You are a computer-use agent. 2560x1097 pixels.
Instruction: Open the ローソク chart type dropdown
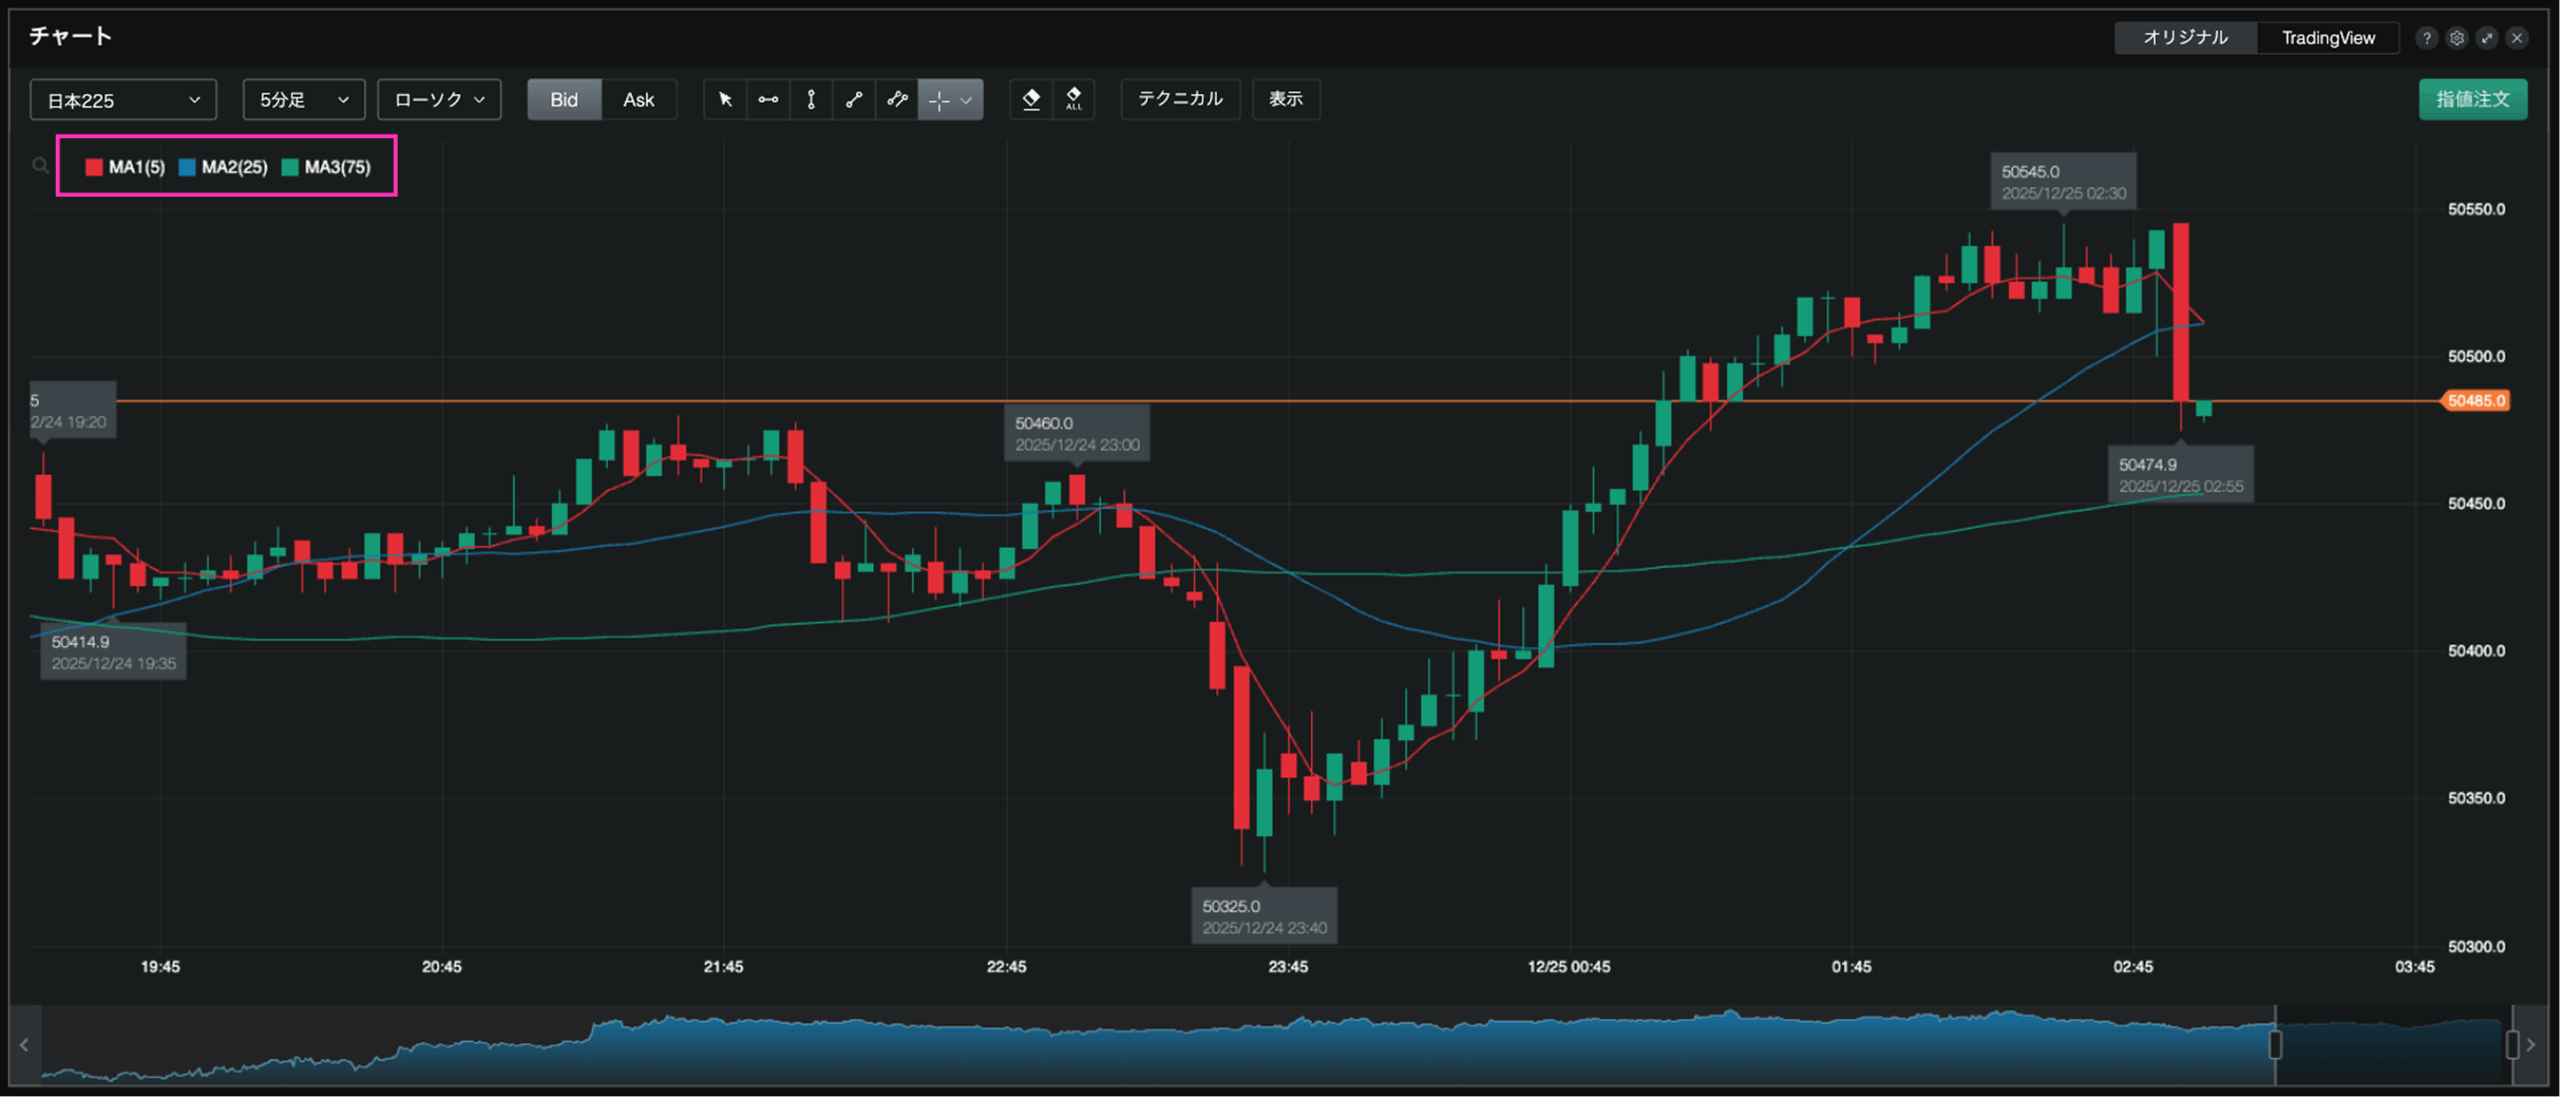438,100
